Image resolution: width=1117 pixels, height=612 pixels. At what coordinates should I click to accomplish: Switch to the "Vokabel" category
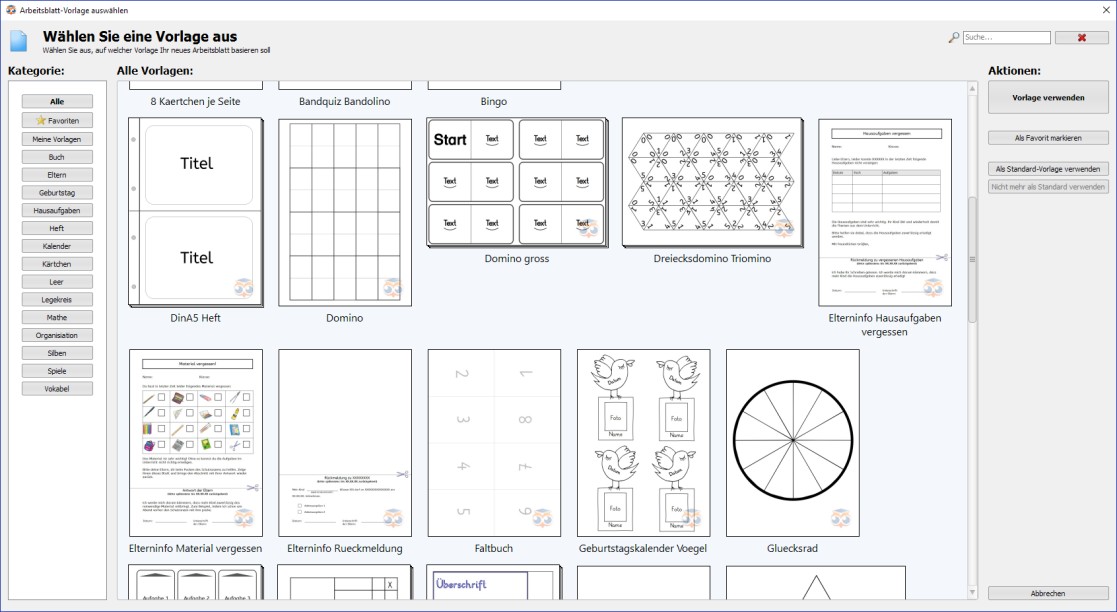coord(56,388)
